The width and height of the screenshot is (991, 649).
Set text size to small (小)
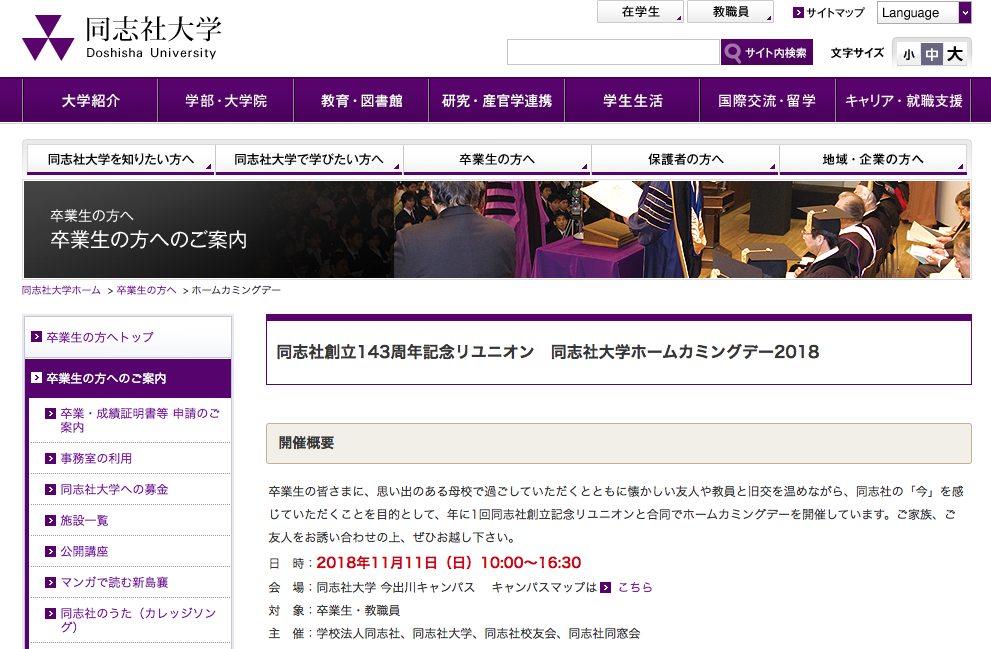click(x=908, y=54)
